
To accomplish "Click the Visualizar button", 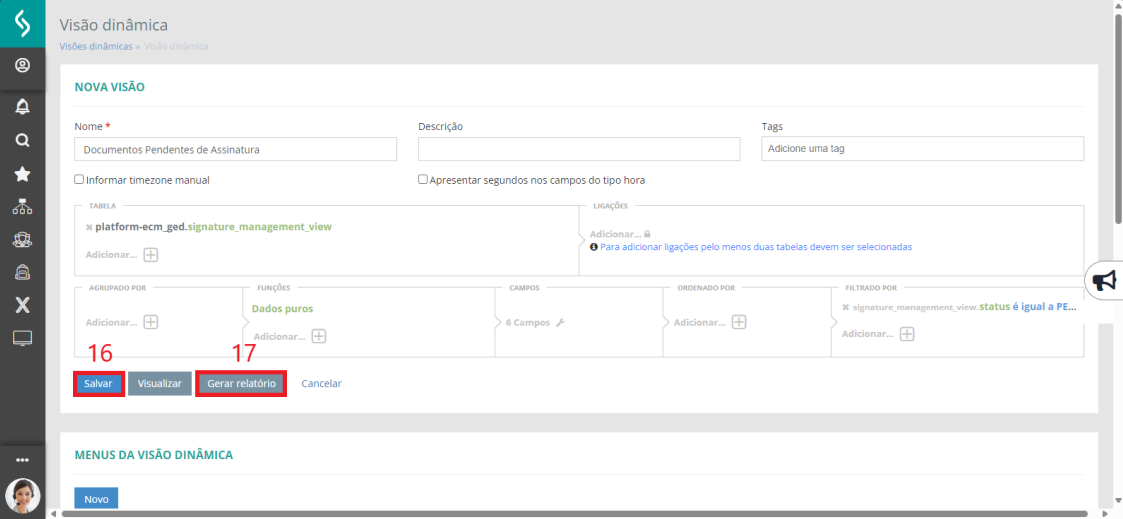I will point(160,383).
